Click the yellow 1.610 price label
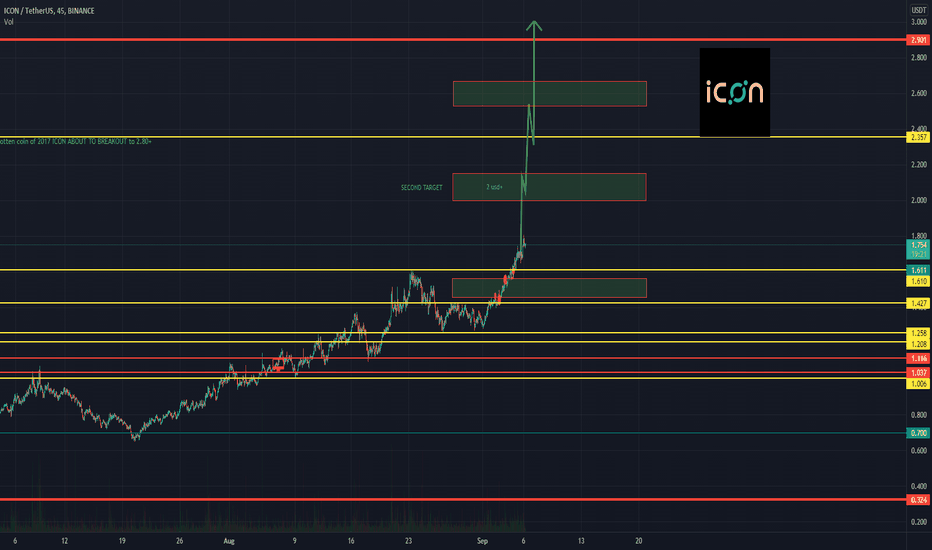The image size is (932, 550). coord(918,281)
